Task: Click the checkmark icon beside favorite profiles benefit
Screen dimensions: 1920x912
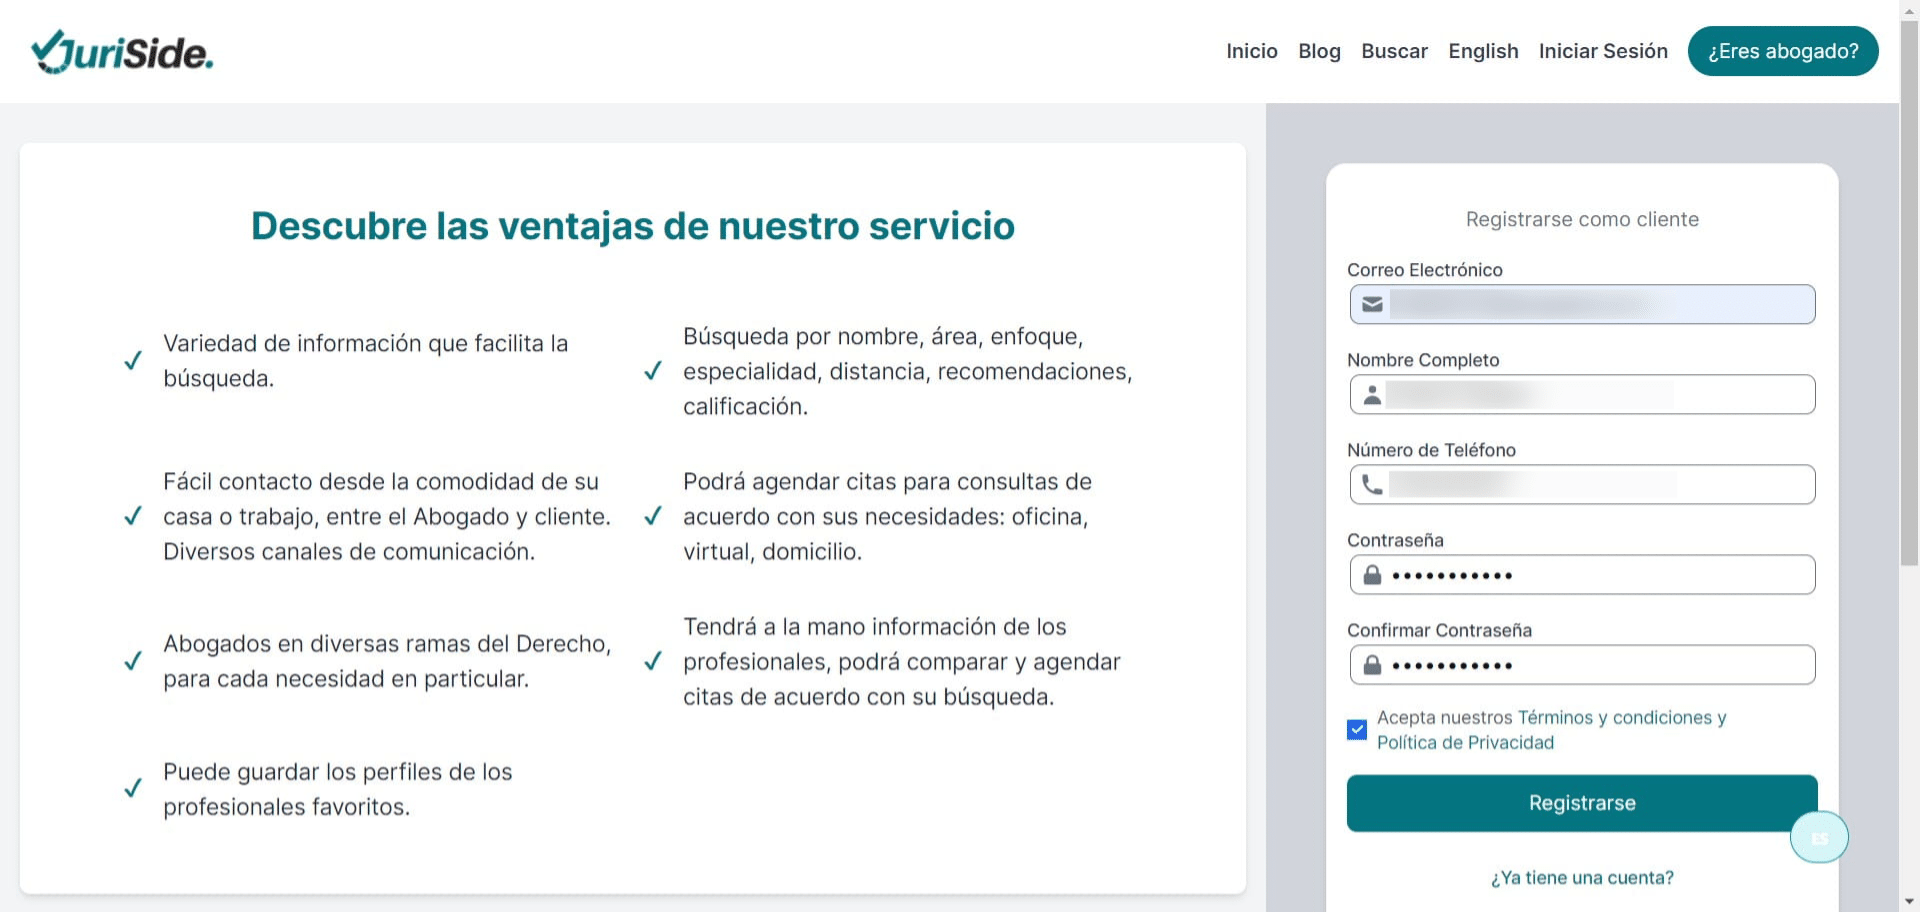Action: pyautogui.click(x=133, y=789)
